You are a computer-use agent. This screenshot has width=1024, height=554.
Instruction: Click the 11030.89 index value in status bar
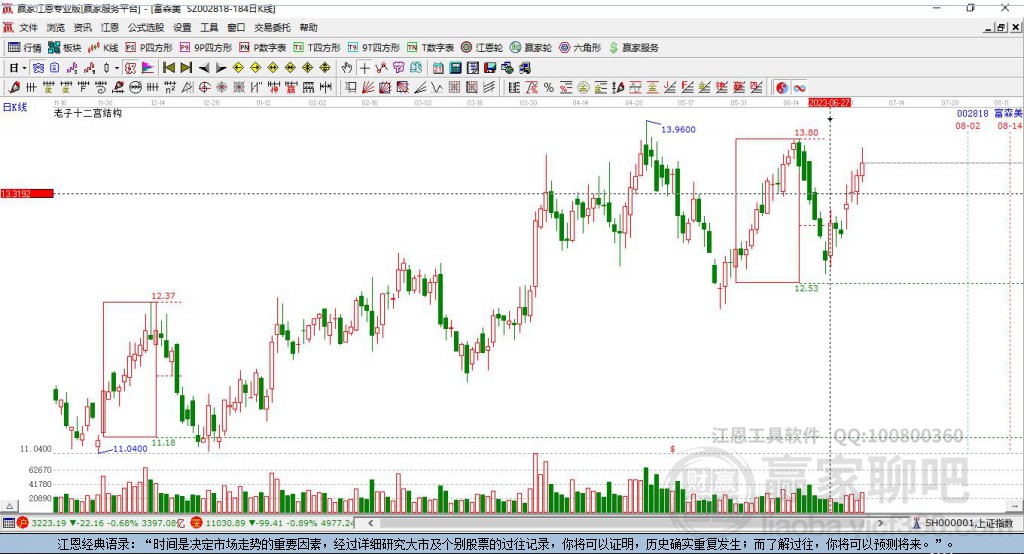coord(226,523)
